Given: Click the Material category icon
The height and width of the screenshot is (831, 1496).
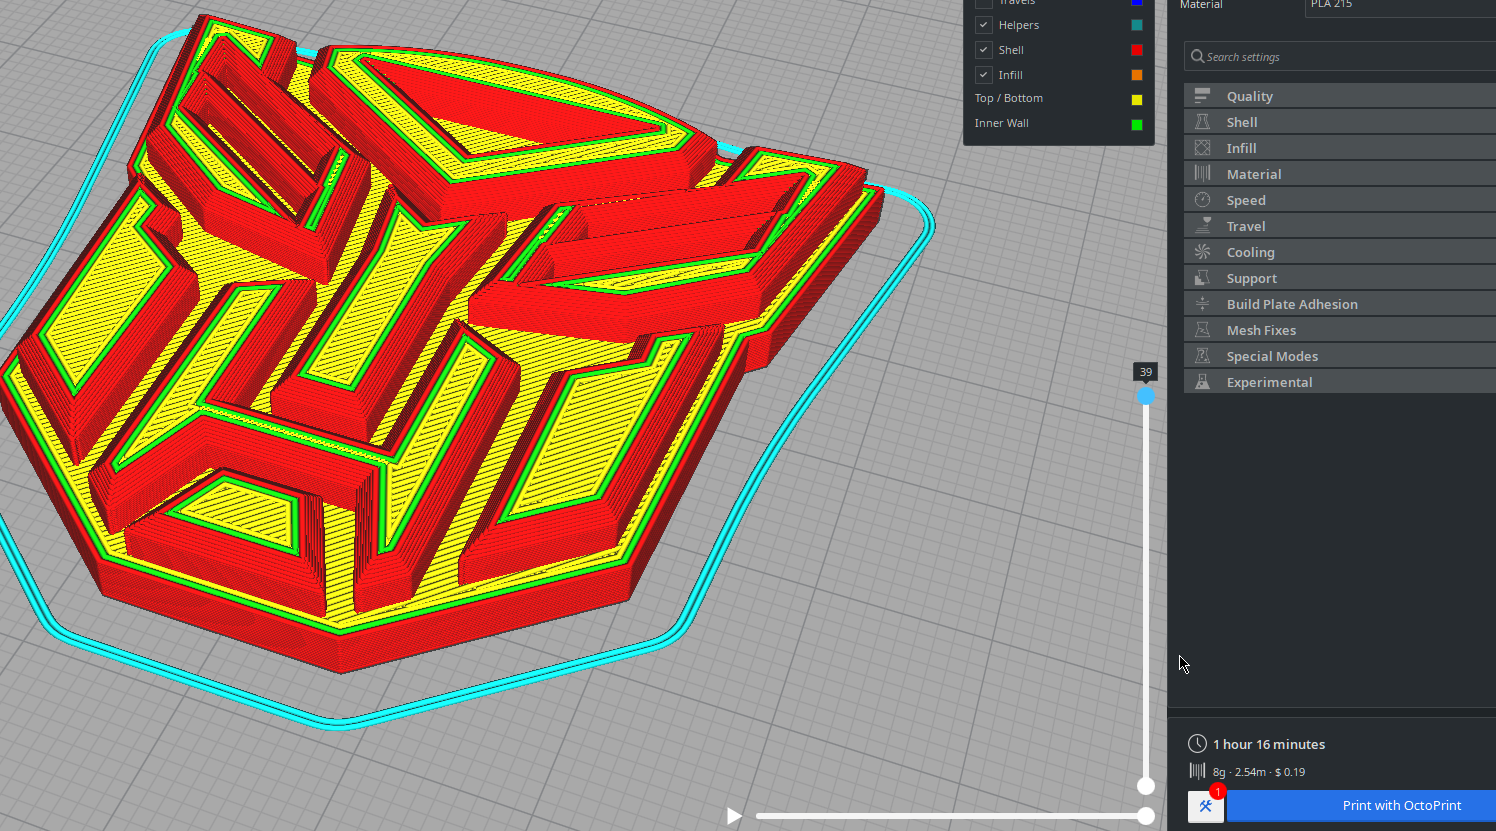Looking at the screenshot, I should pyautogui.click(x=1202, y=174).
